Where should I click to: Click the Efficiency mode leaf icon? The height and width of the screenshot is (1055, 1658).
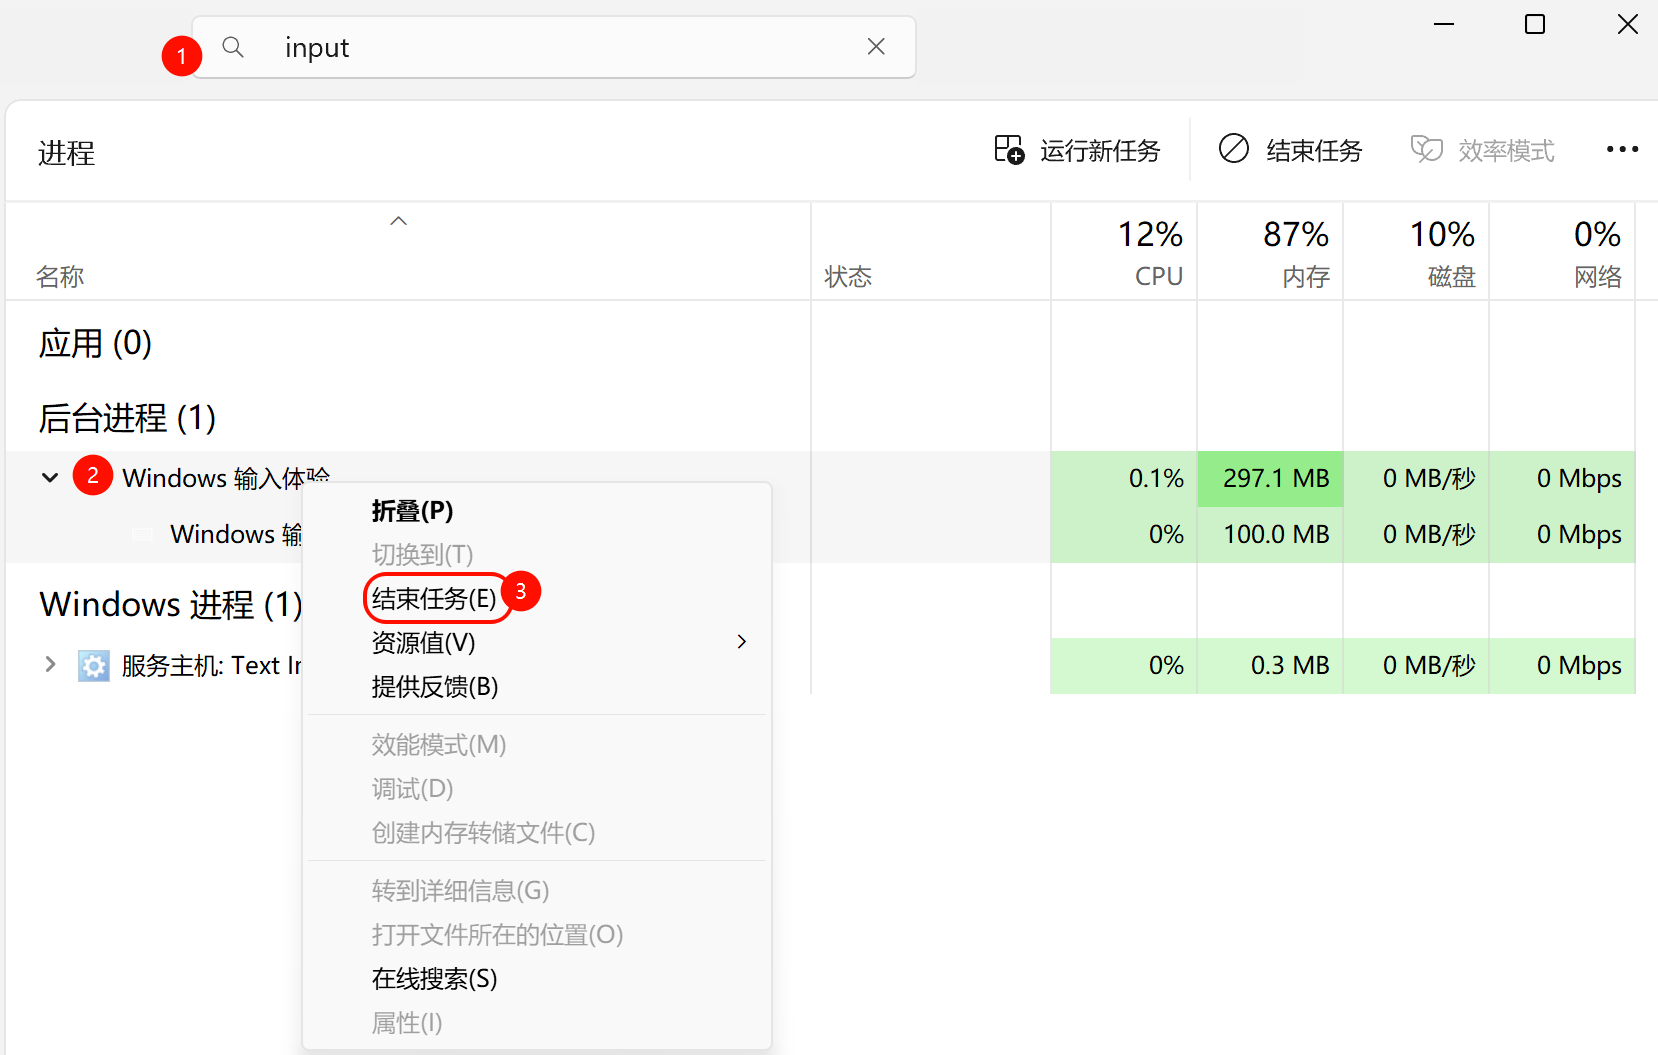(1427, 149)
